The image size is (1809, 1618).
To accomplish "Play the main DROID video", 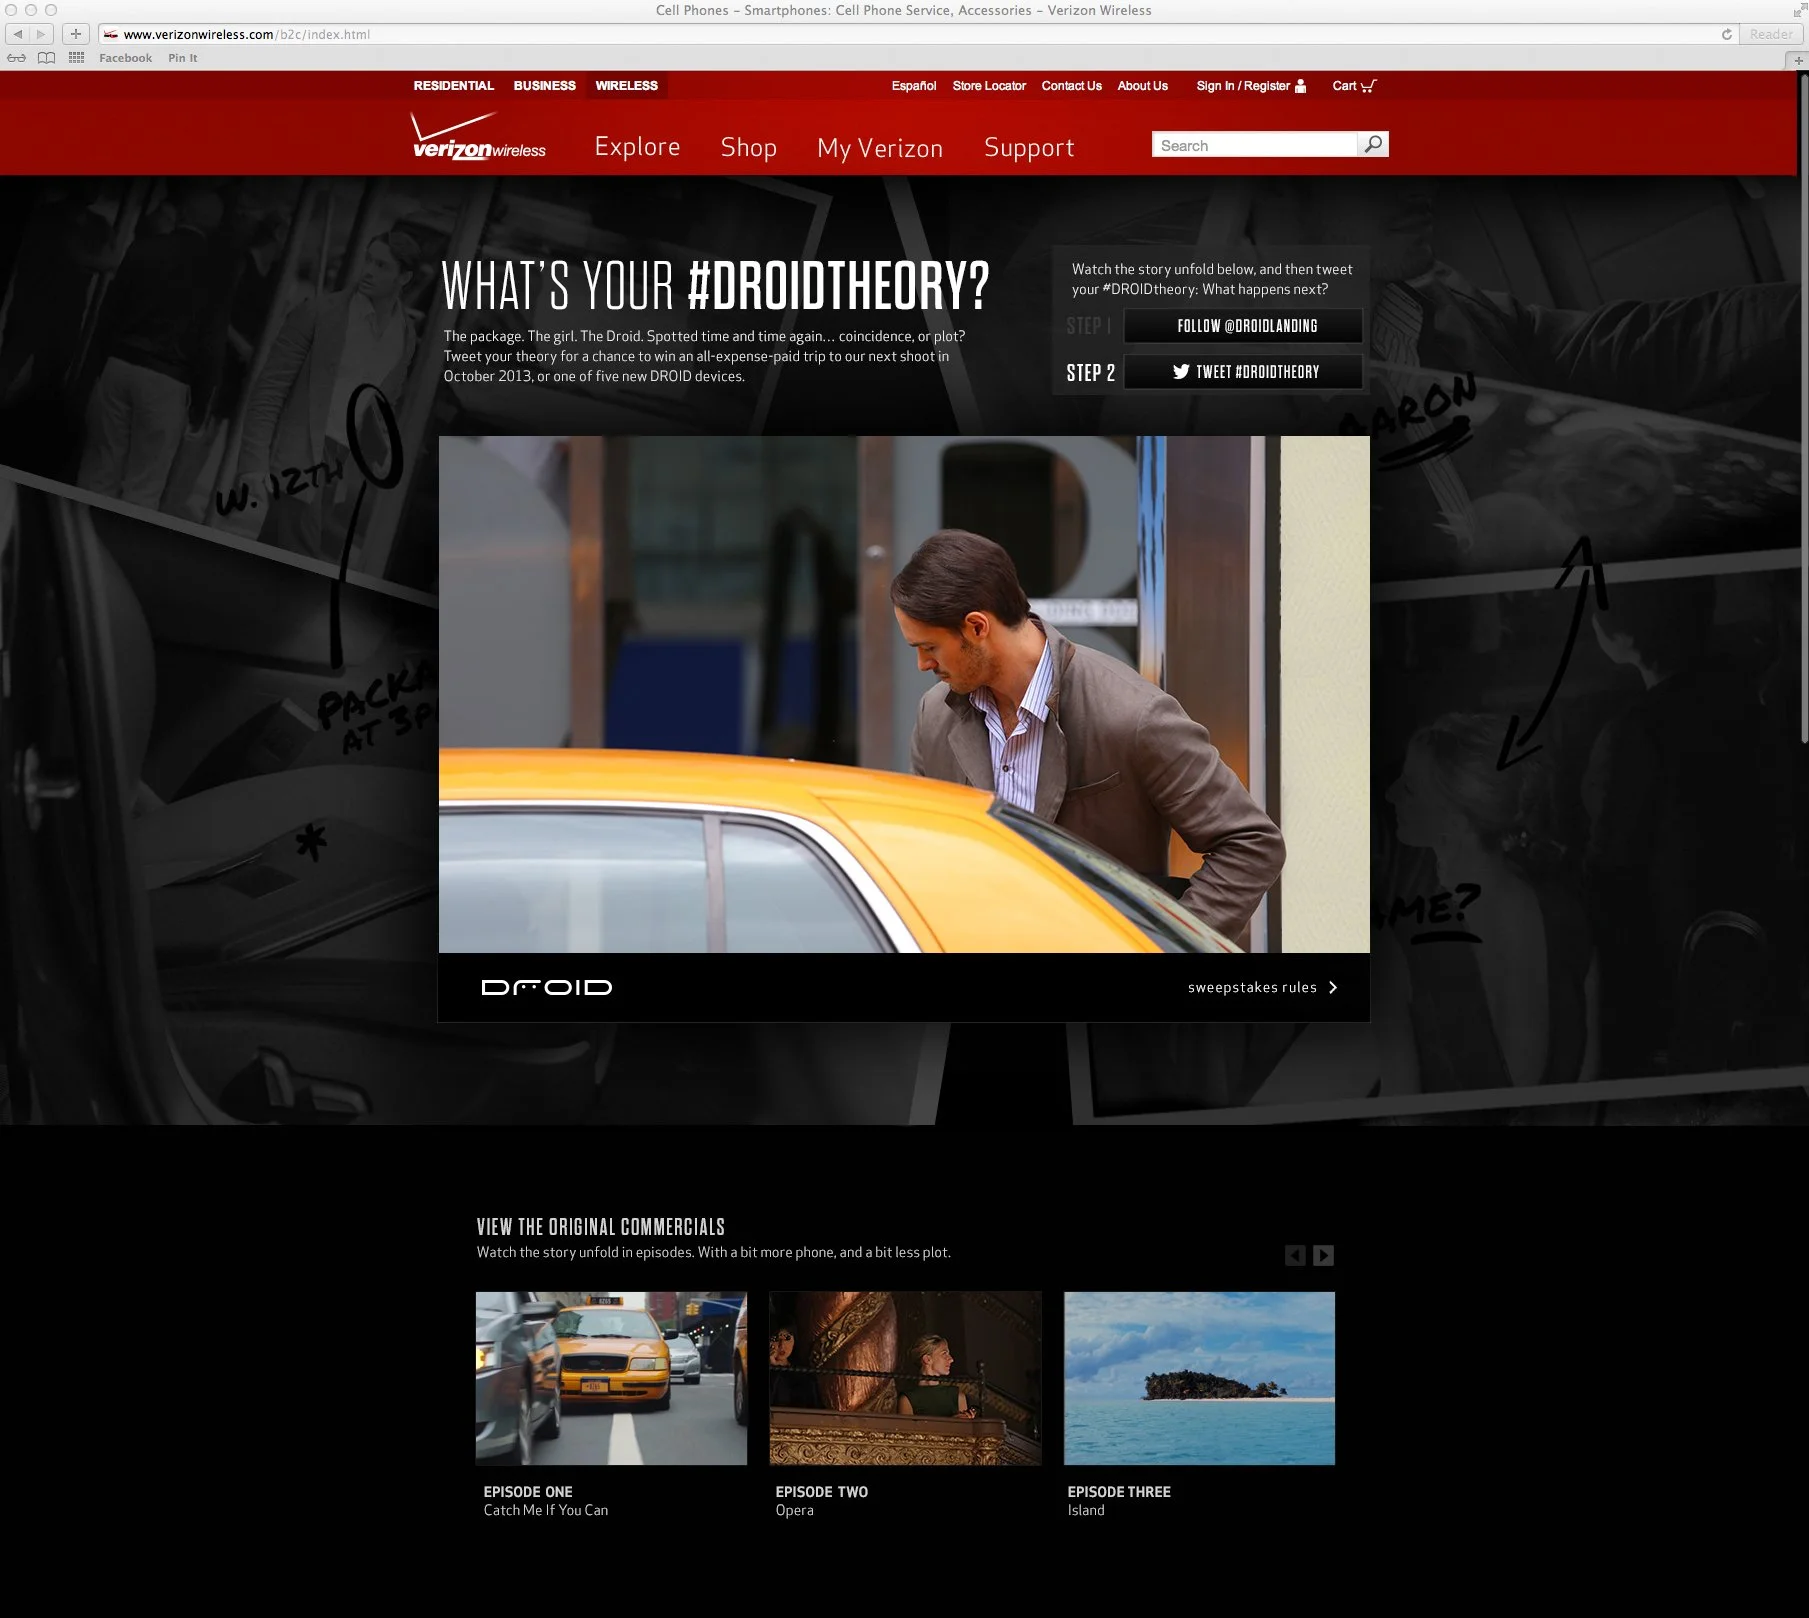I will pos(904,694).
